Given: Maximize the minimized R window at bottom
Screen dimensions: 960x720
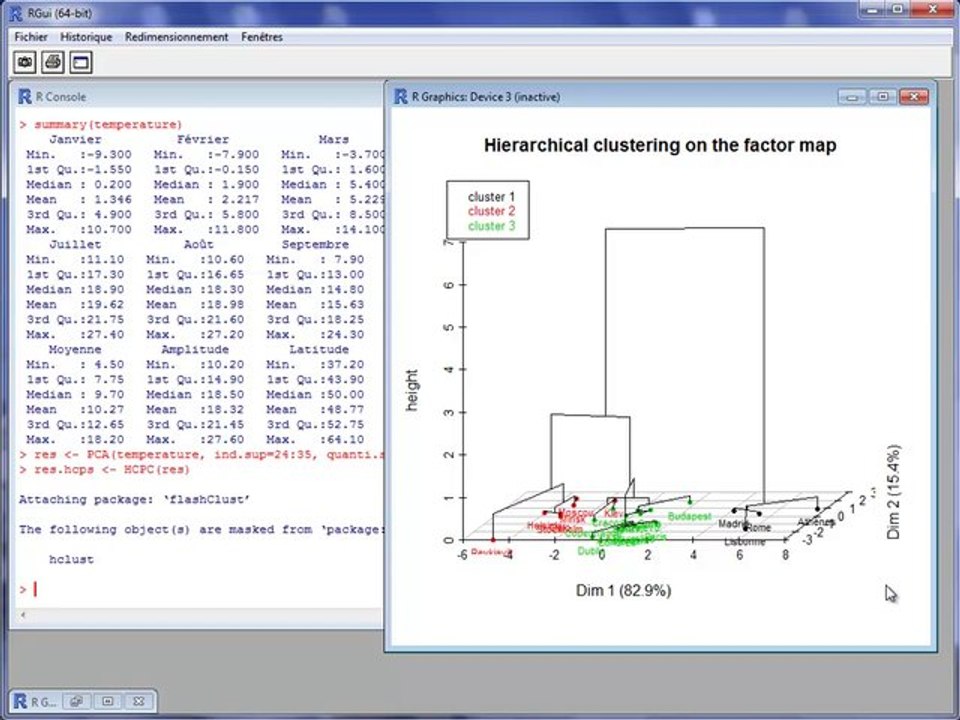Looking at the screenshot, I should (108, 702).
